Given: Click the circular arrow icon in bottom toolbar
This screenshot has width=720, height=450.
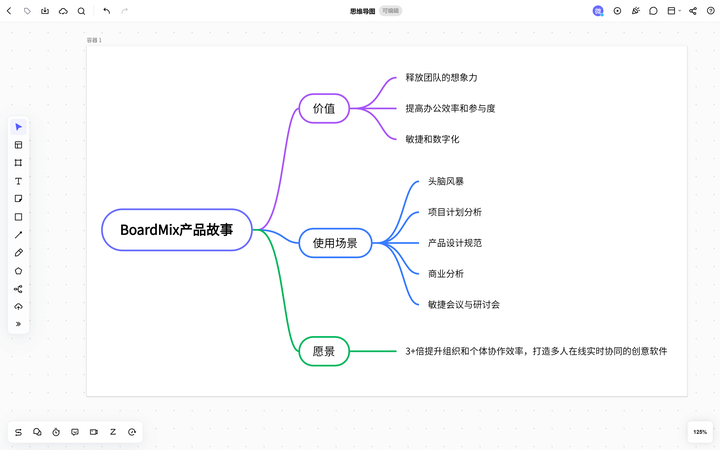Looking at the screenshot, I should coord(132,432).
